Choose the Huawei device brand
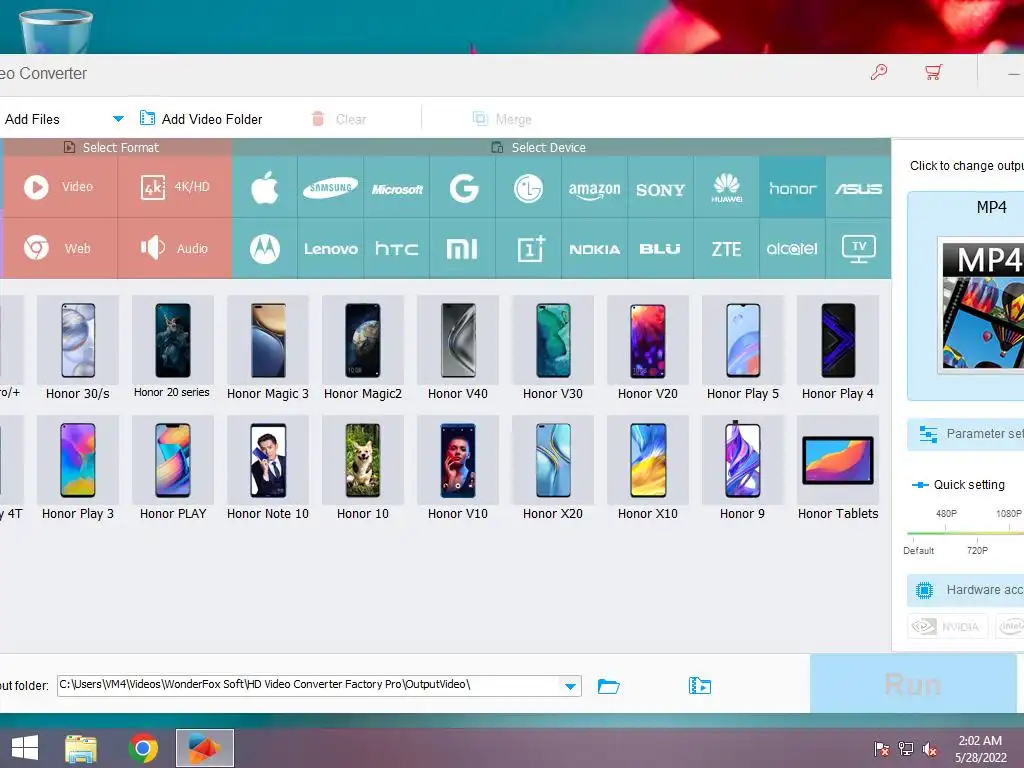Image resolution: width=1024 pixels, height=768 pixels. coord(726,188)
